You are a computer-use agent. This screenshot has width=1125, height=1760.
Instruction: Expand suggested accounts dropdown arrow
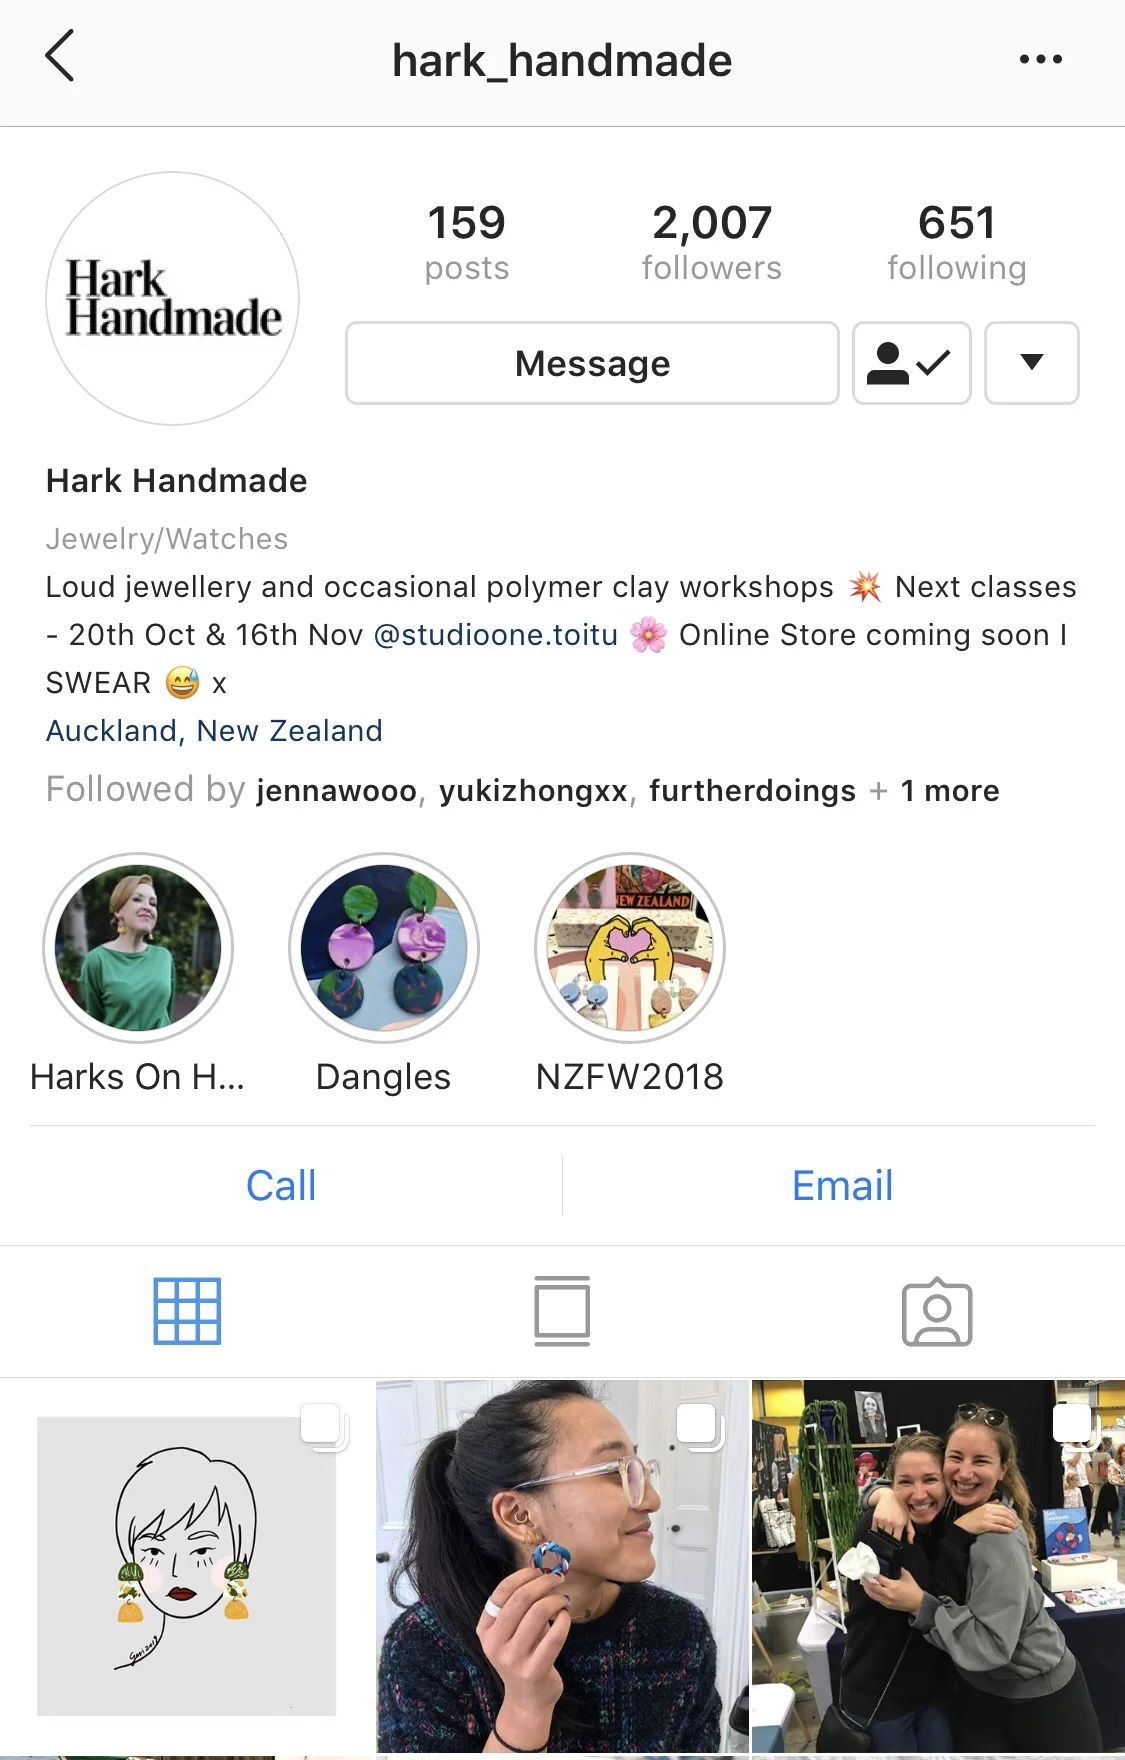click(x=1031, y=363)
